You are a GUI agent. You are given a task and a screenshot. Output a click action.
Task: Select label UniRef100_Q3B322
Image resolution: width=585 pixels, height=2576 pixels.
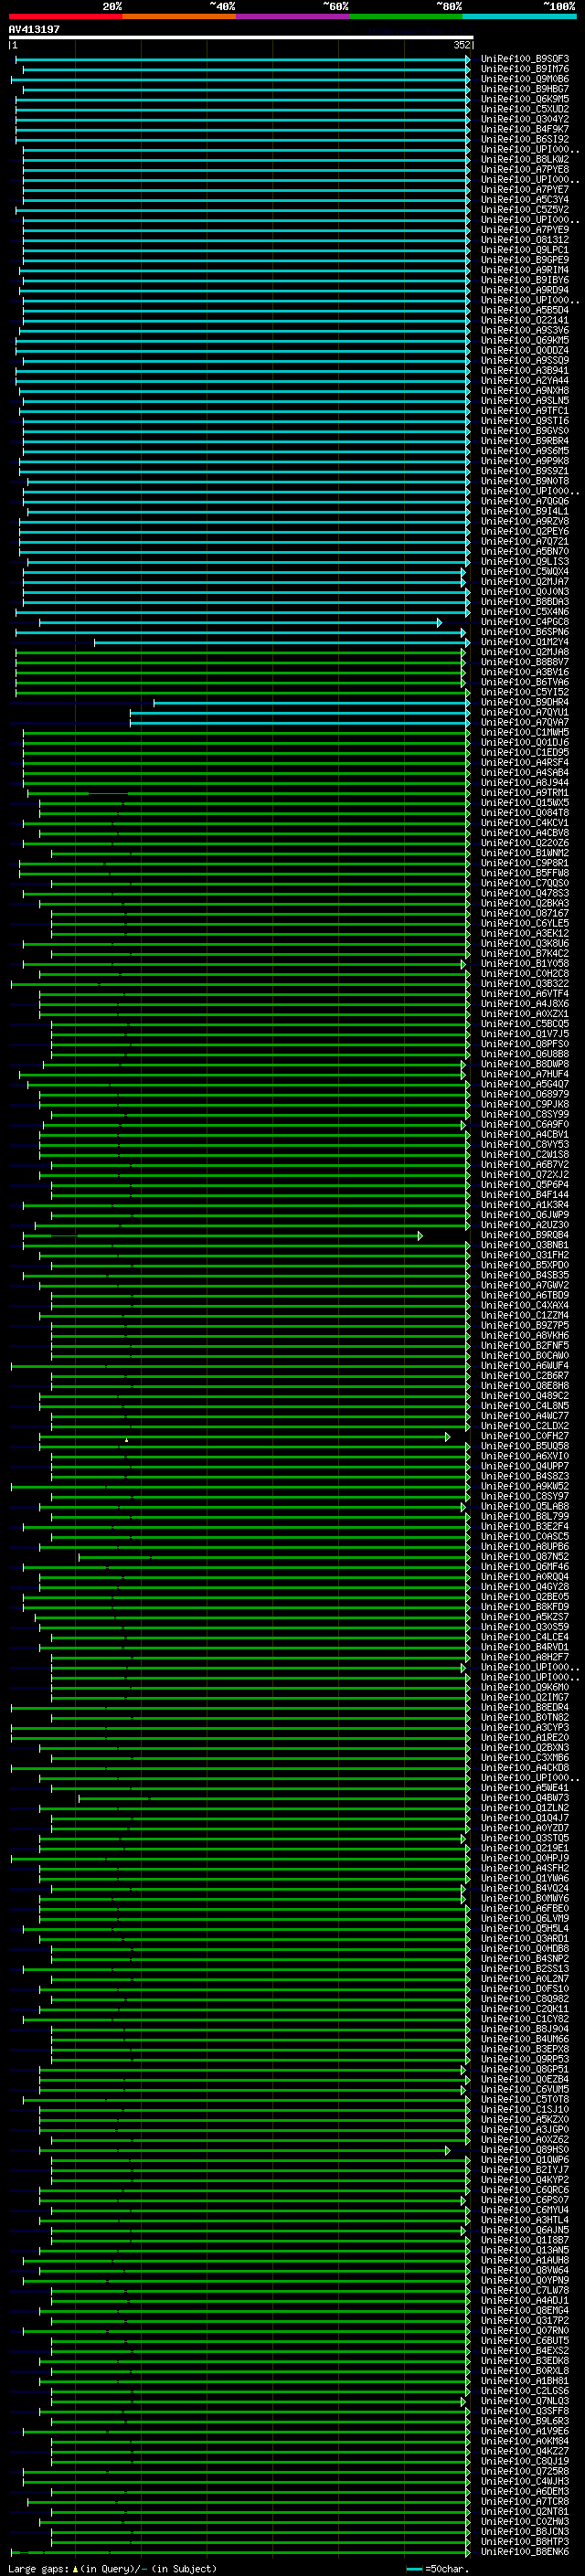pyautogui.click(x=525, y=984)
